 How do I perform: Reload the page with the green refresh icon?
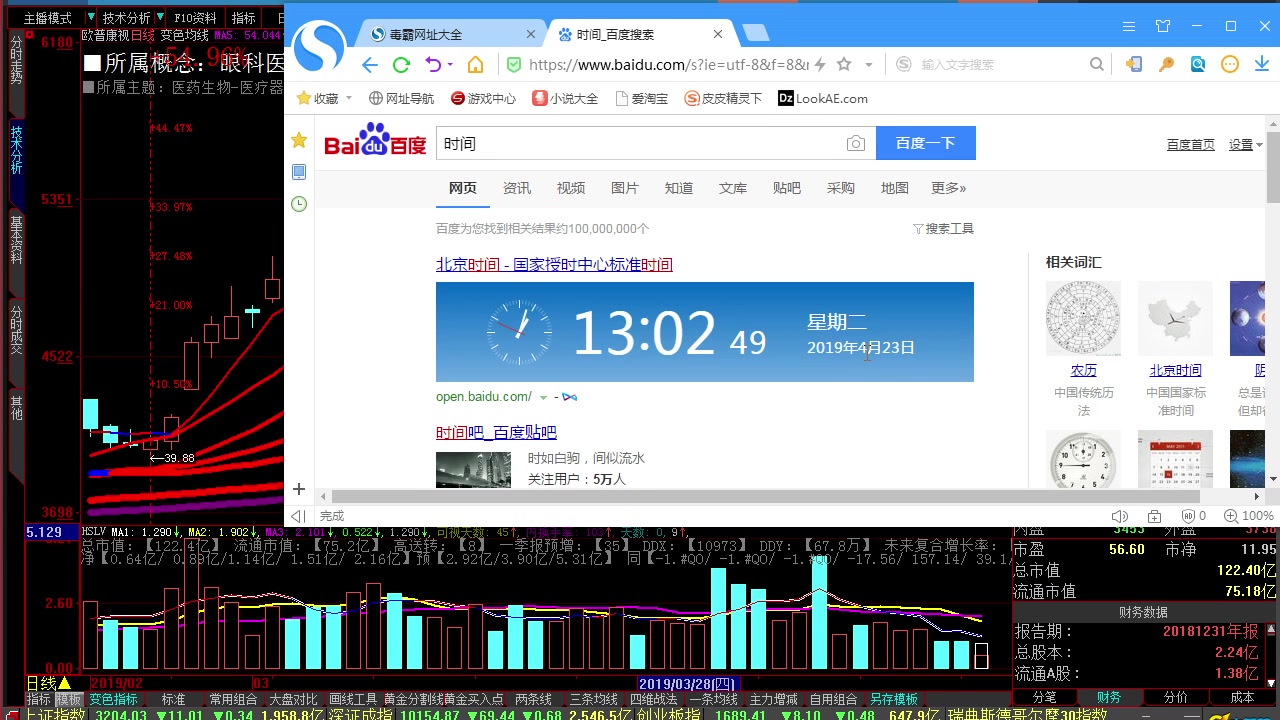click(x=401, y=65)
